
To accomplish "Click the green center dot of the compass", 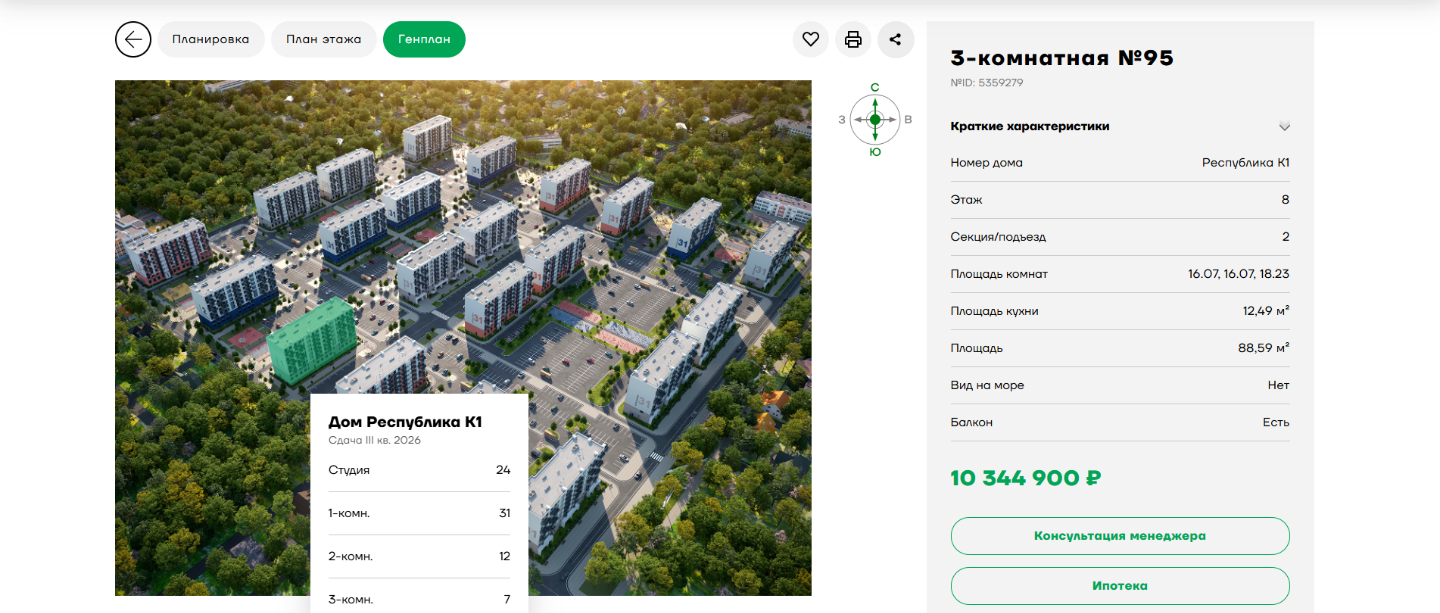I will tap(875, 120).
